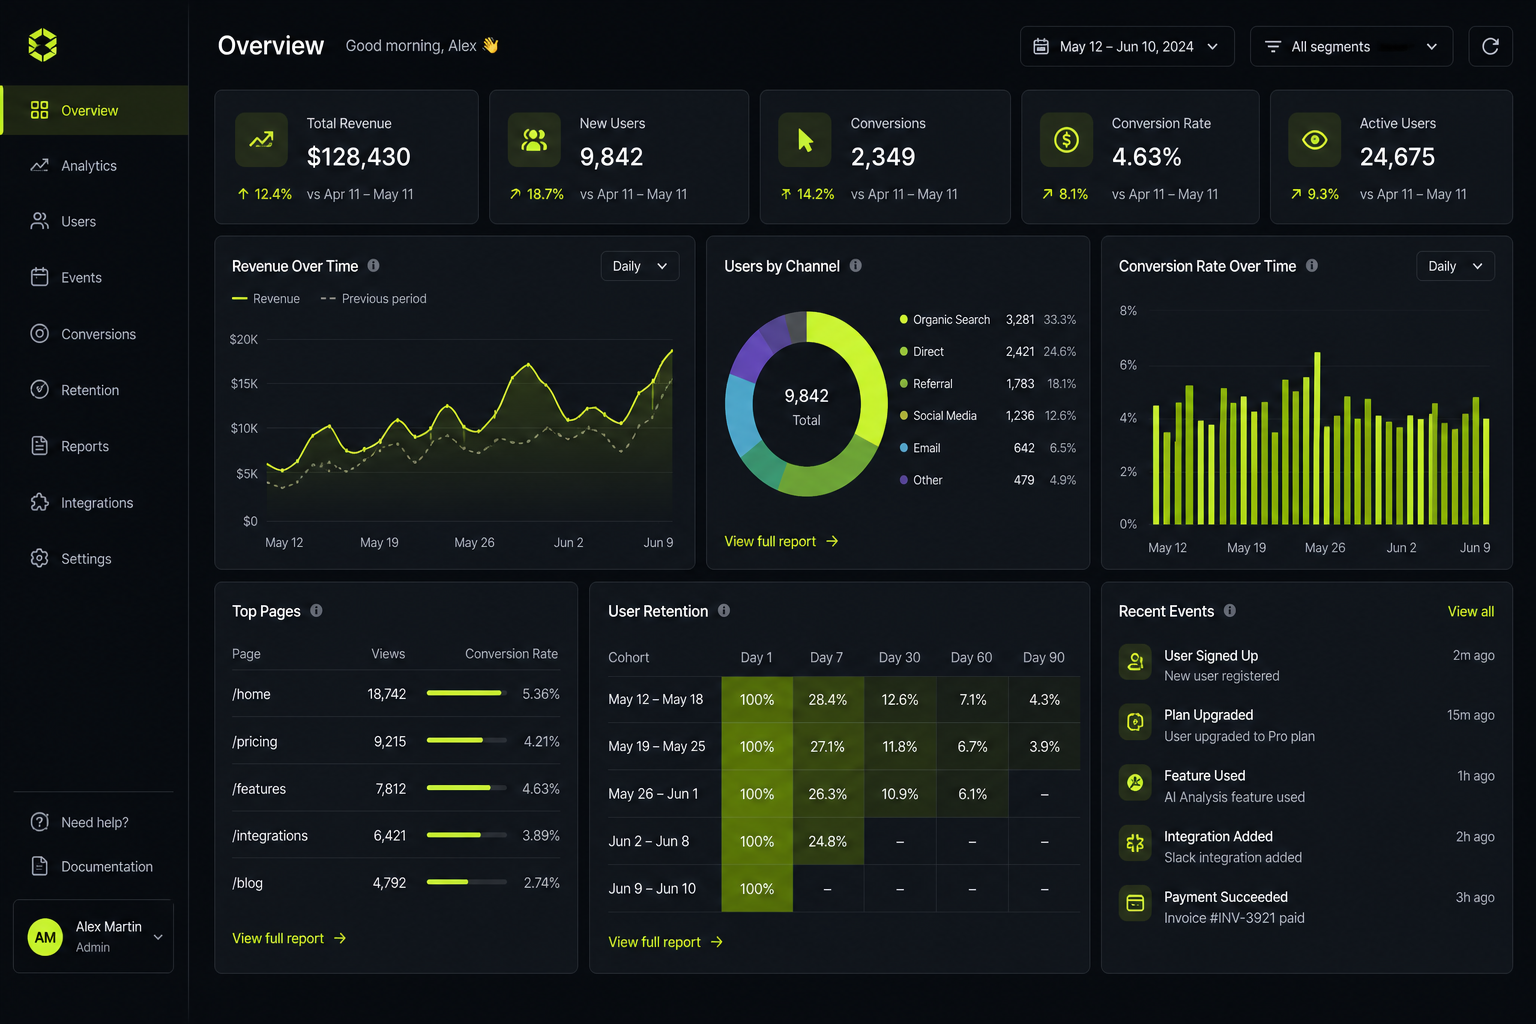
Task: Click the 24.8% Day 7 retention cell
Action: pyautogui.click(x=828, y=841)
